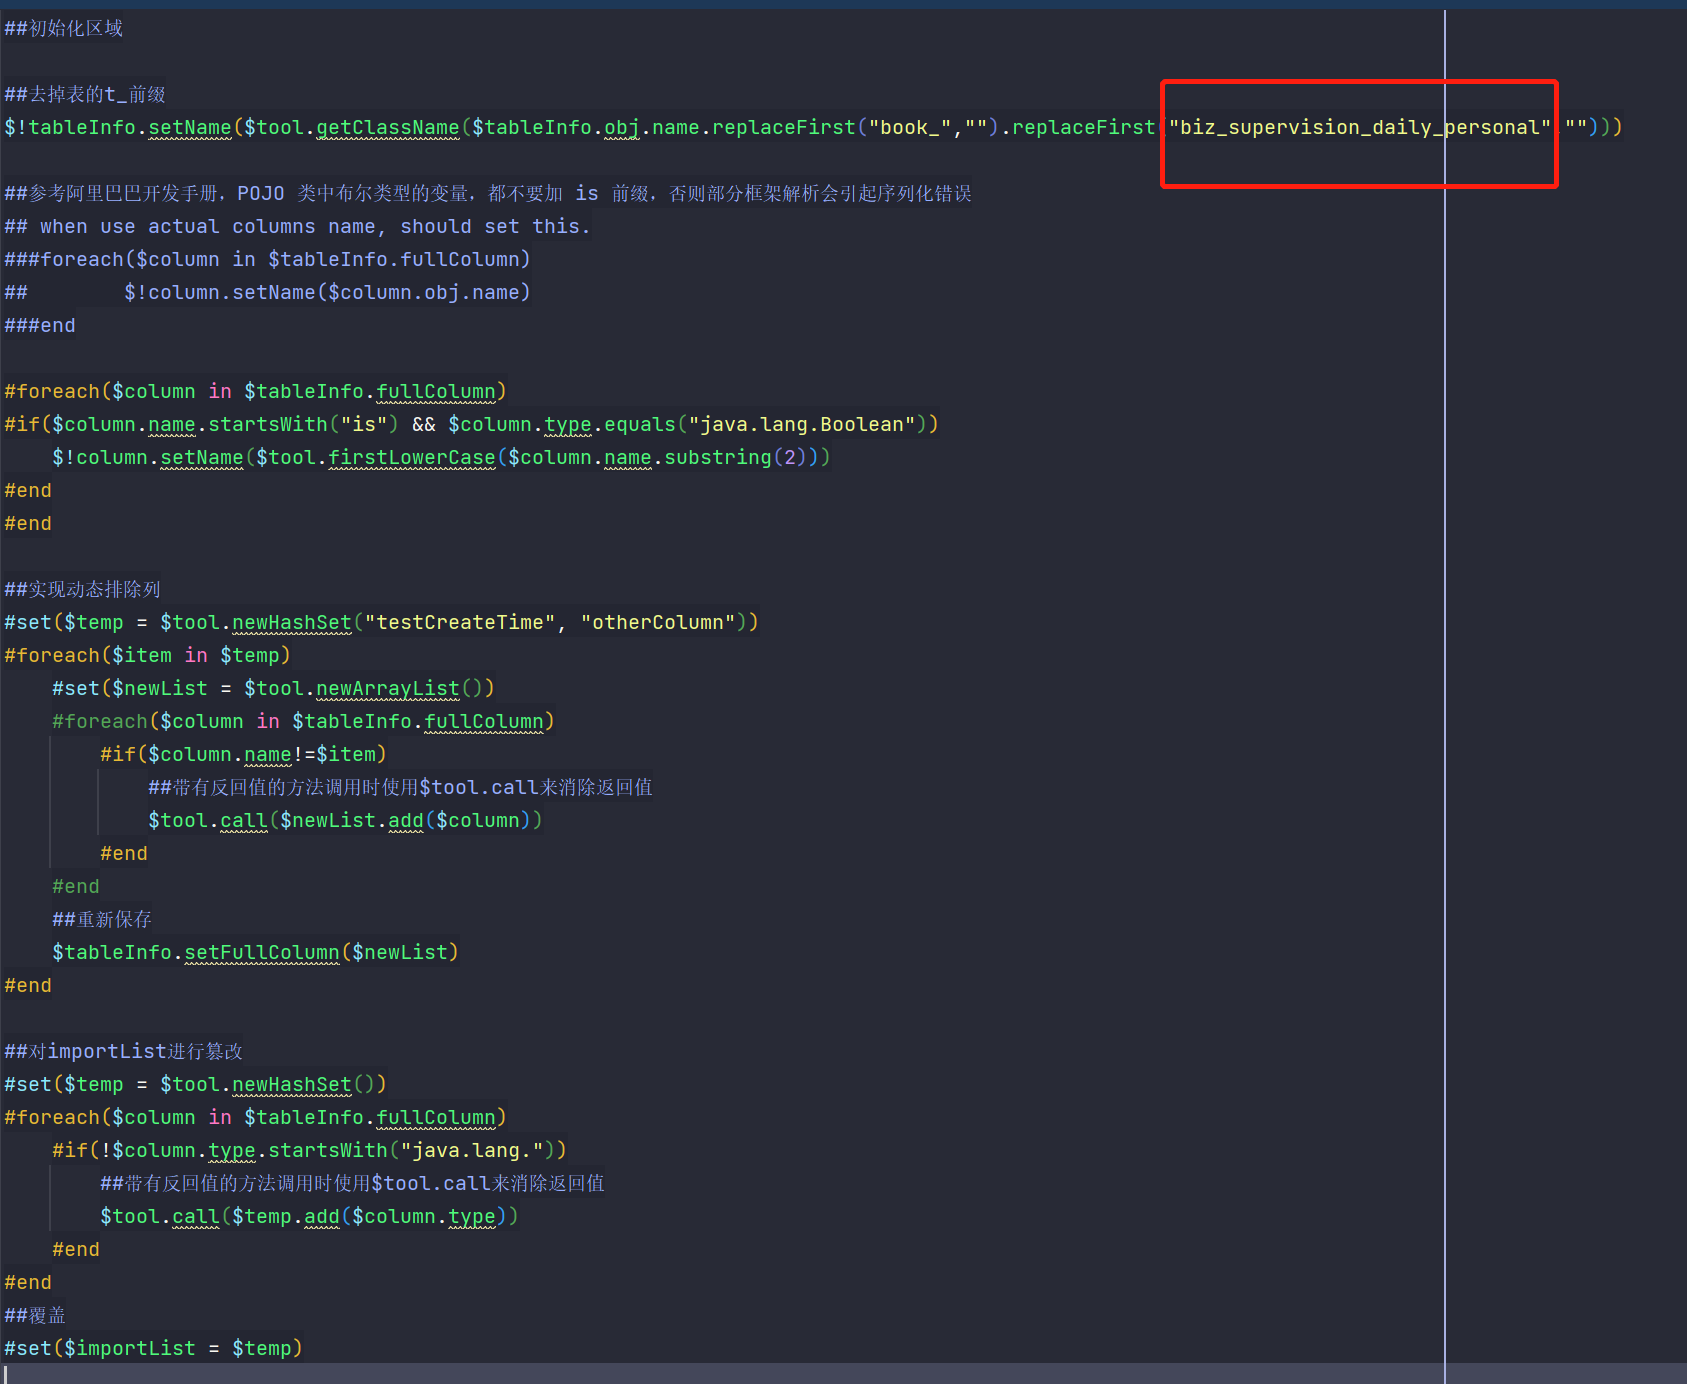Click 'startsWith("is")' in the #if line
The height and width of the screenshot is (1384, 1687).
coord(303,424)
